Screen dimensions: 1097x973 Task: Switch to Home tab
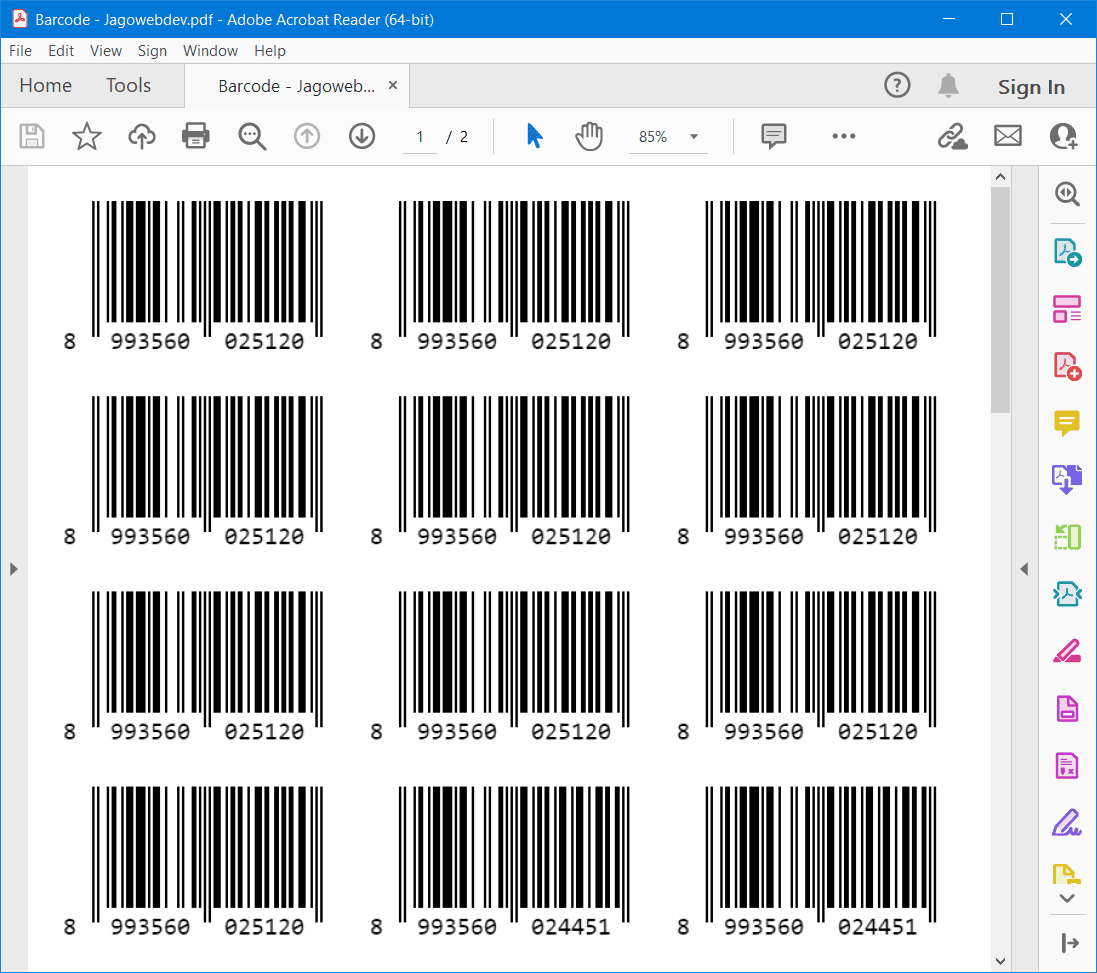pyautogui.click(x=45, y=85)
